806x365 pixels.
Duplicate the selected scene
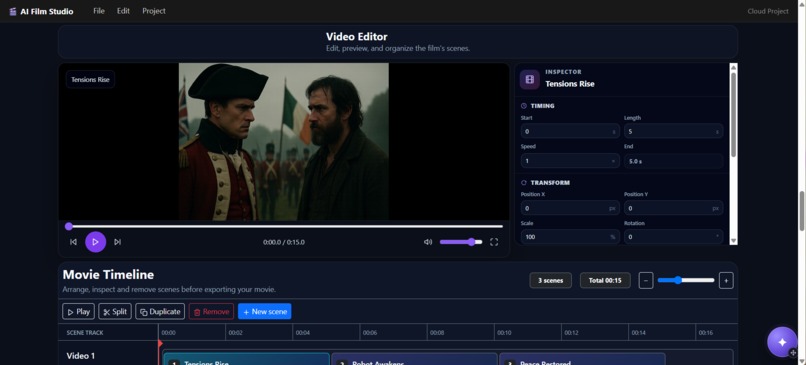[160, 312]
